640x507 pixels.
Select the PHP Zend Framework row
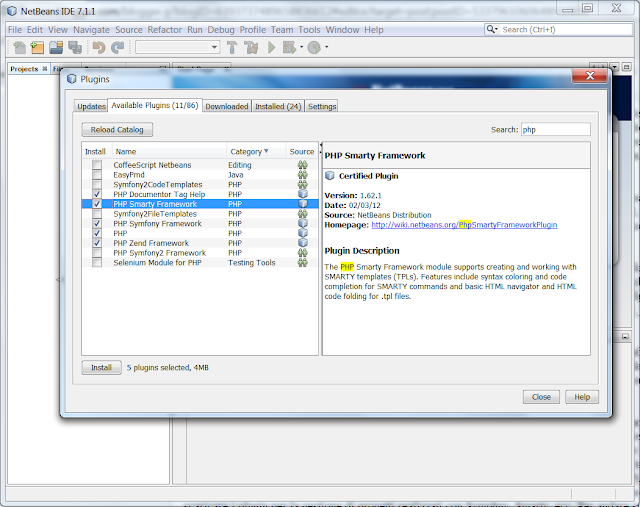(200, 243)
